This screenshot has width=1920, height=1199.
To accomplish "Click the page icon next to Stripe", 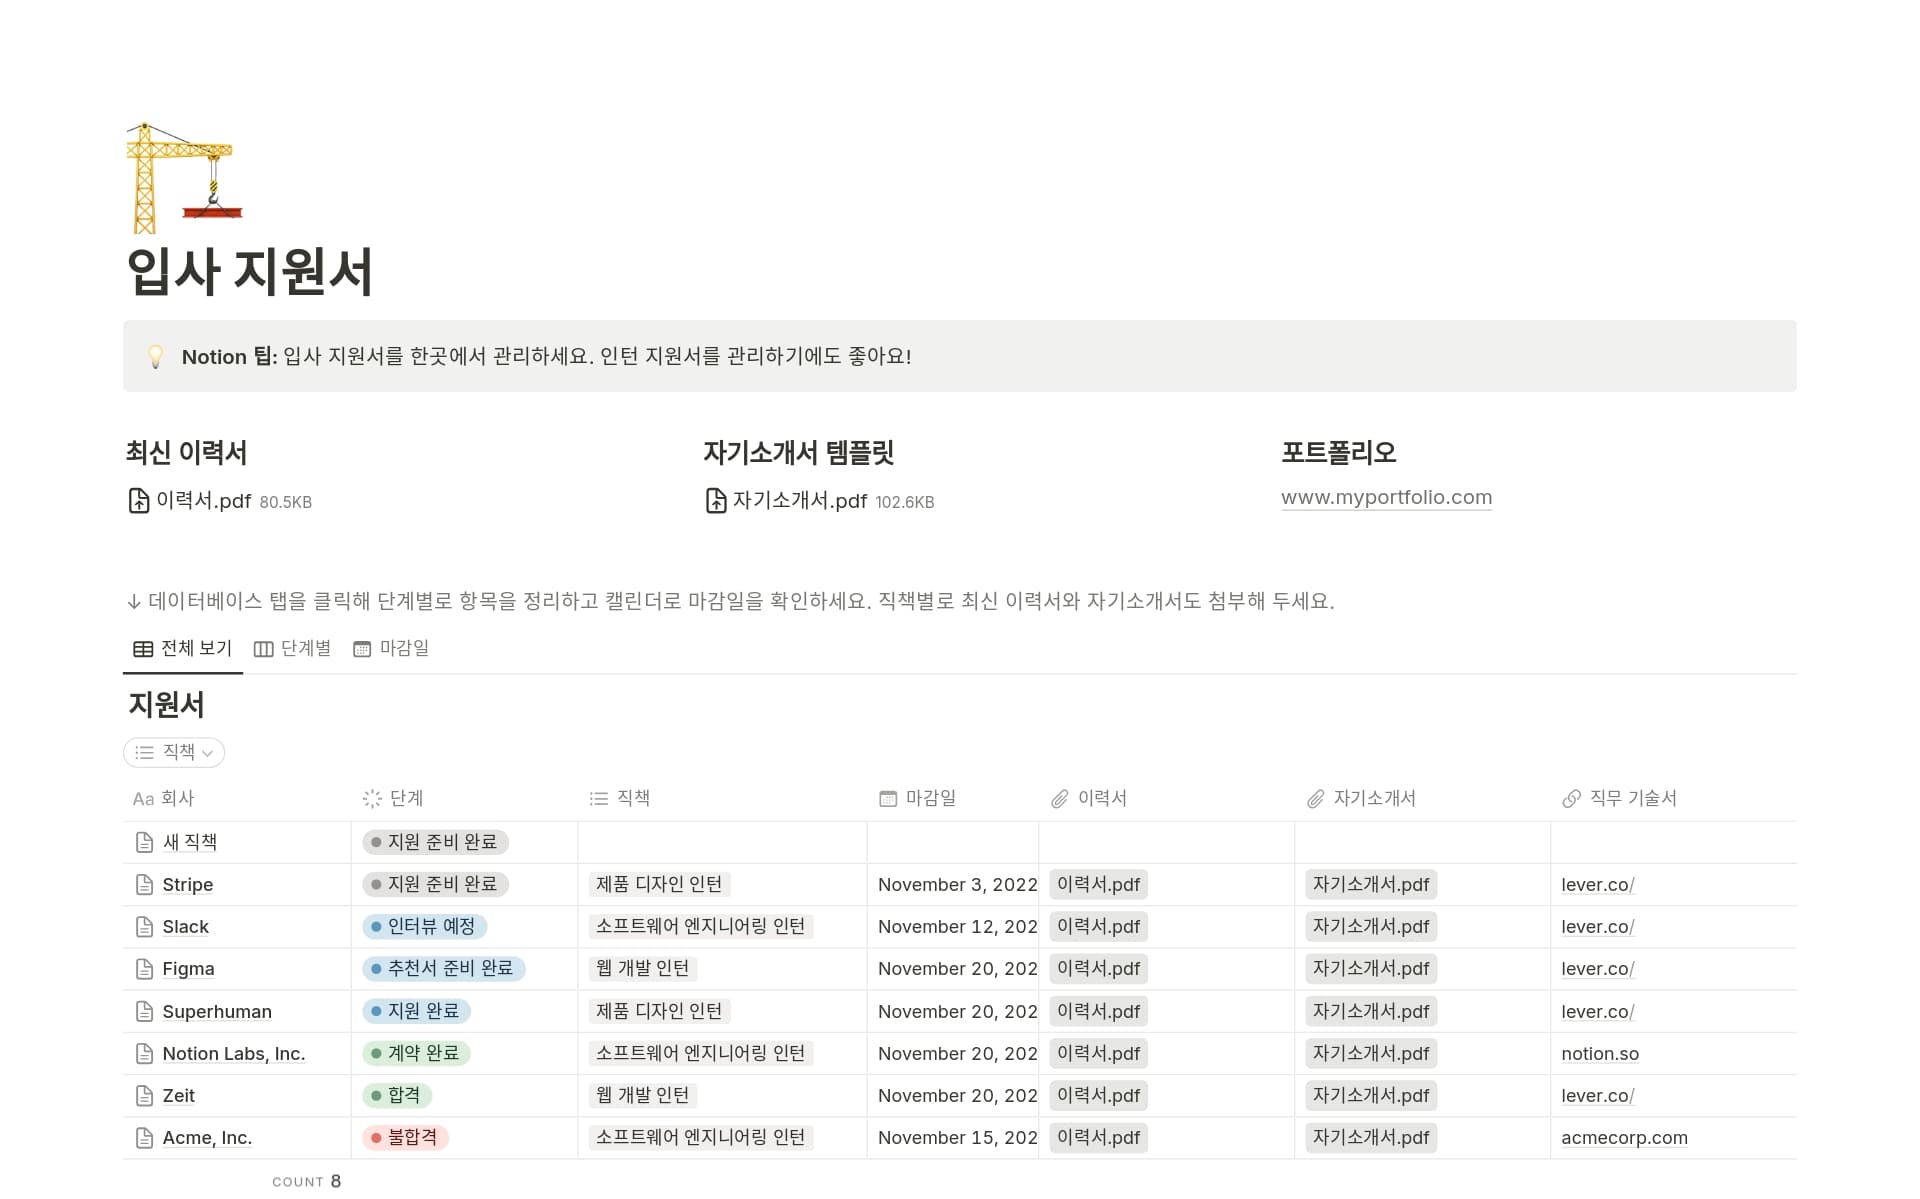I will 144,885.
